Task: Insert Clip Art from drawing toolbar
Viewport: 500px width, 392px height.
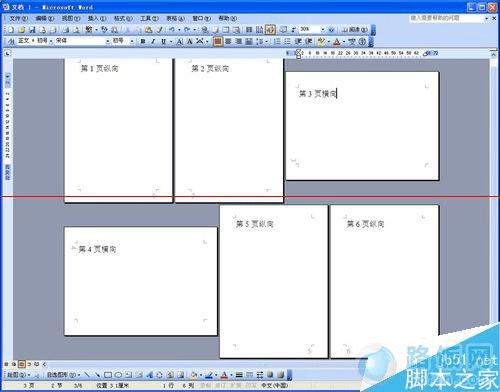Action: pyautogui.click(x=170, y=375)
